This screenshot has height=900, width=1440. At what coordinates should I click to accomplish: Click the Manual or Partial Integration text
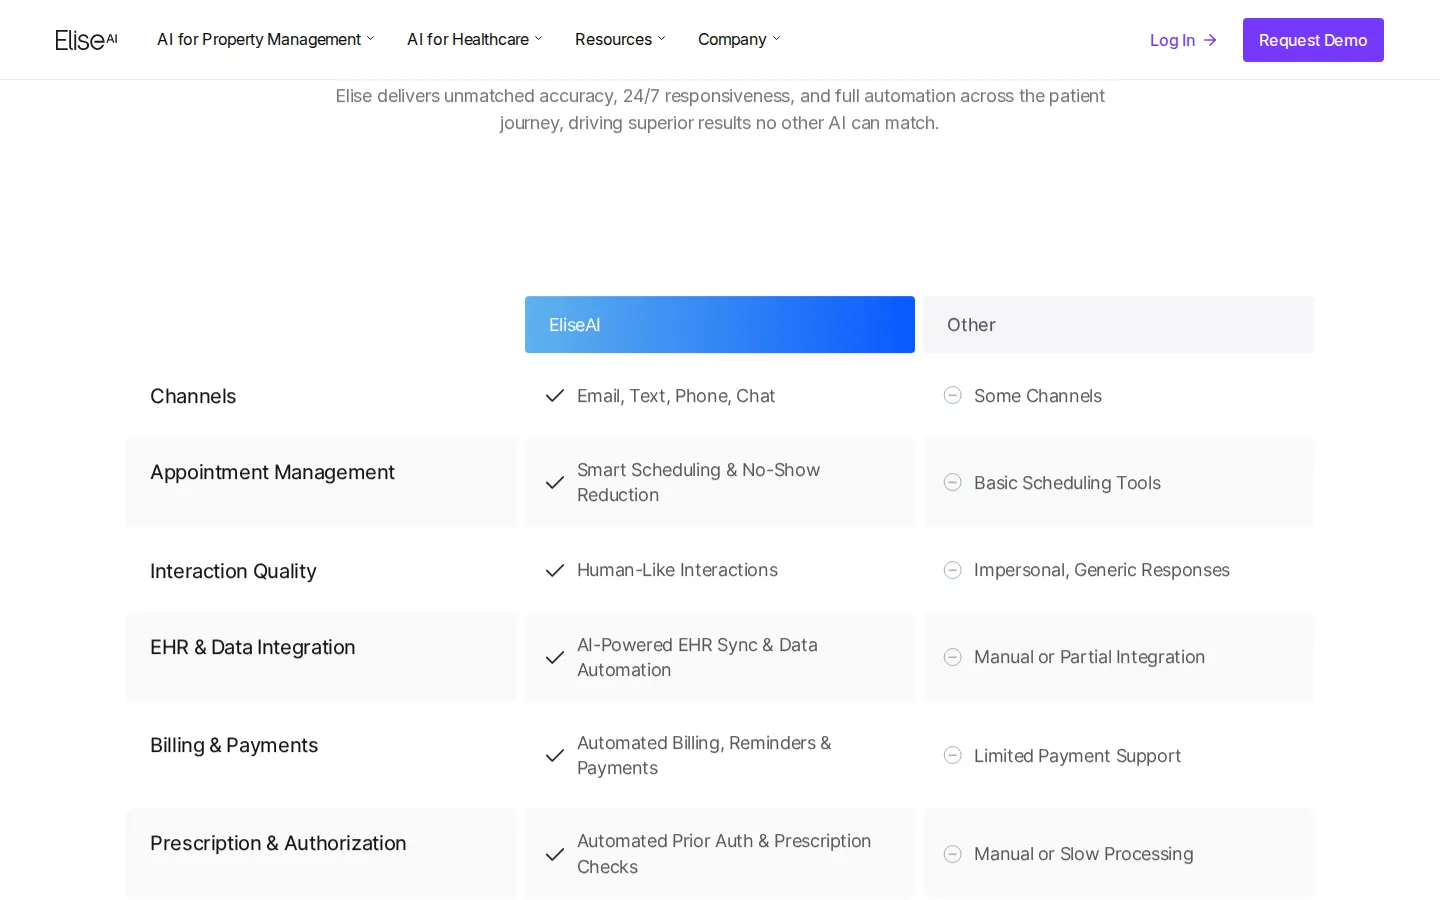click(x=1089, y=657)
